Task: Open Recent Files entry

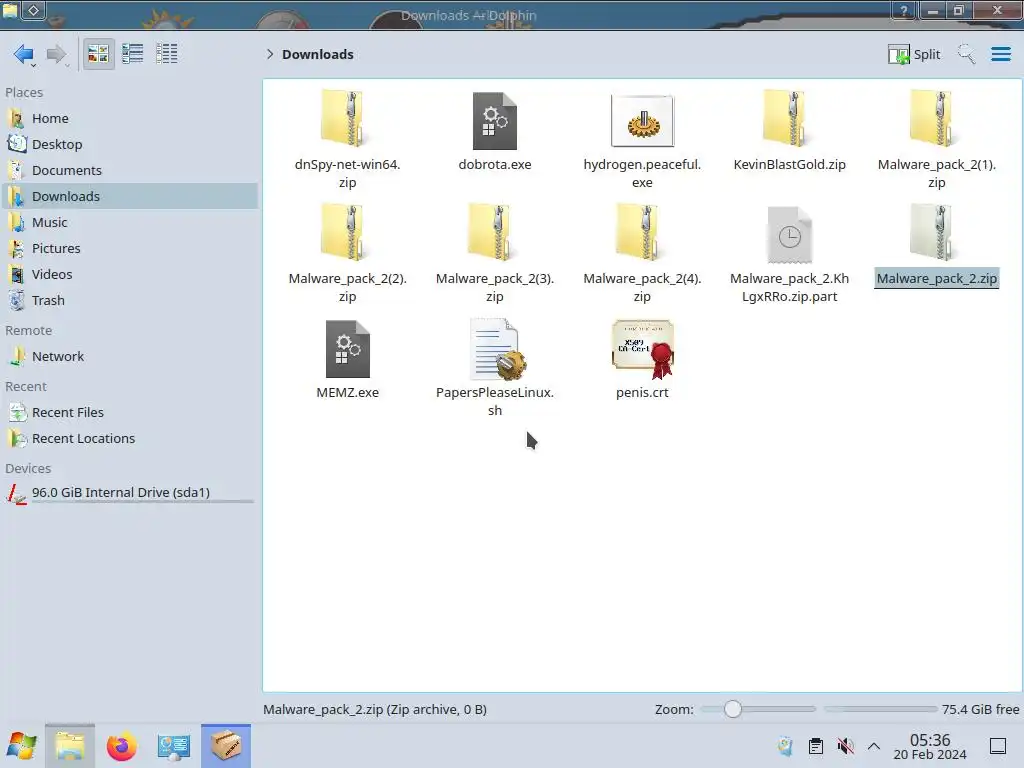Action: tap(129, 413)
